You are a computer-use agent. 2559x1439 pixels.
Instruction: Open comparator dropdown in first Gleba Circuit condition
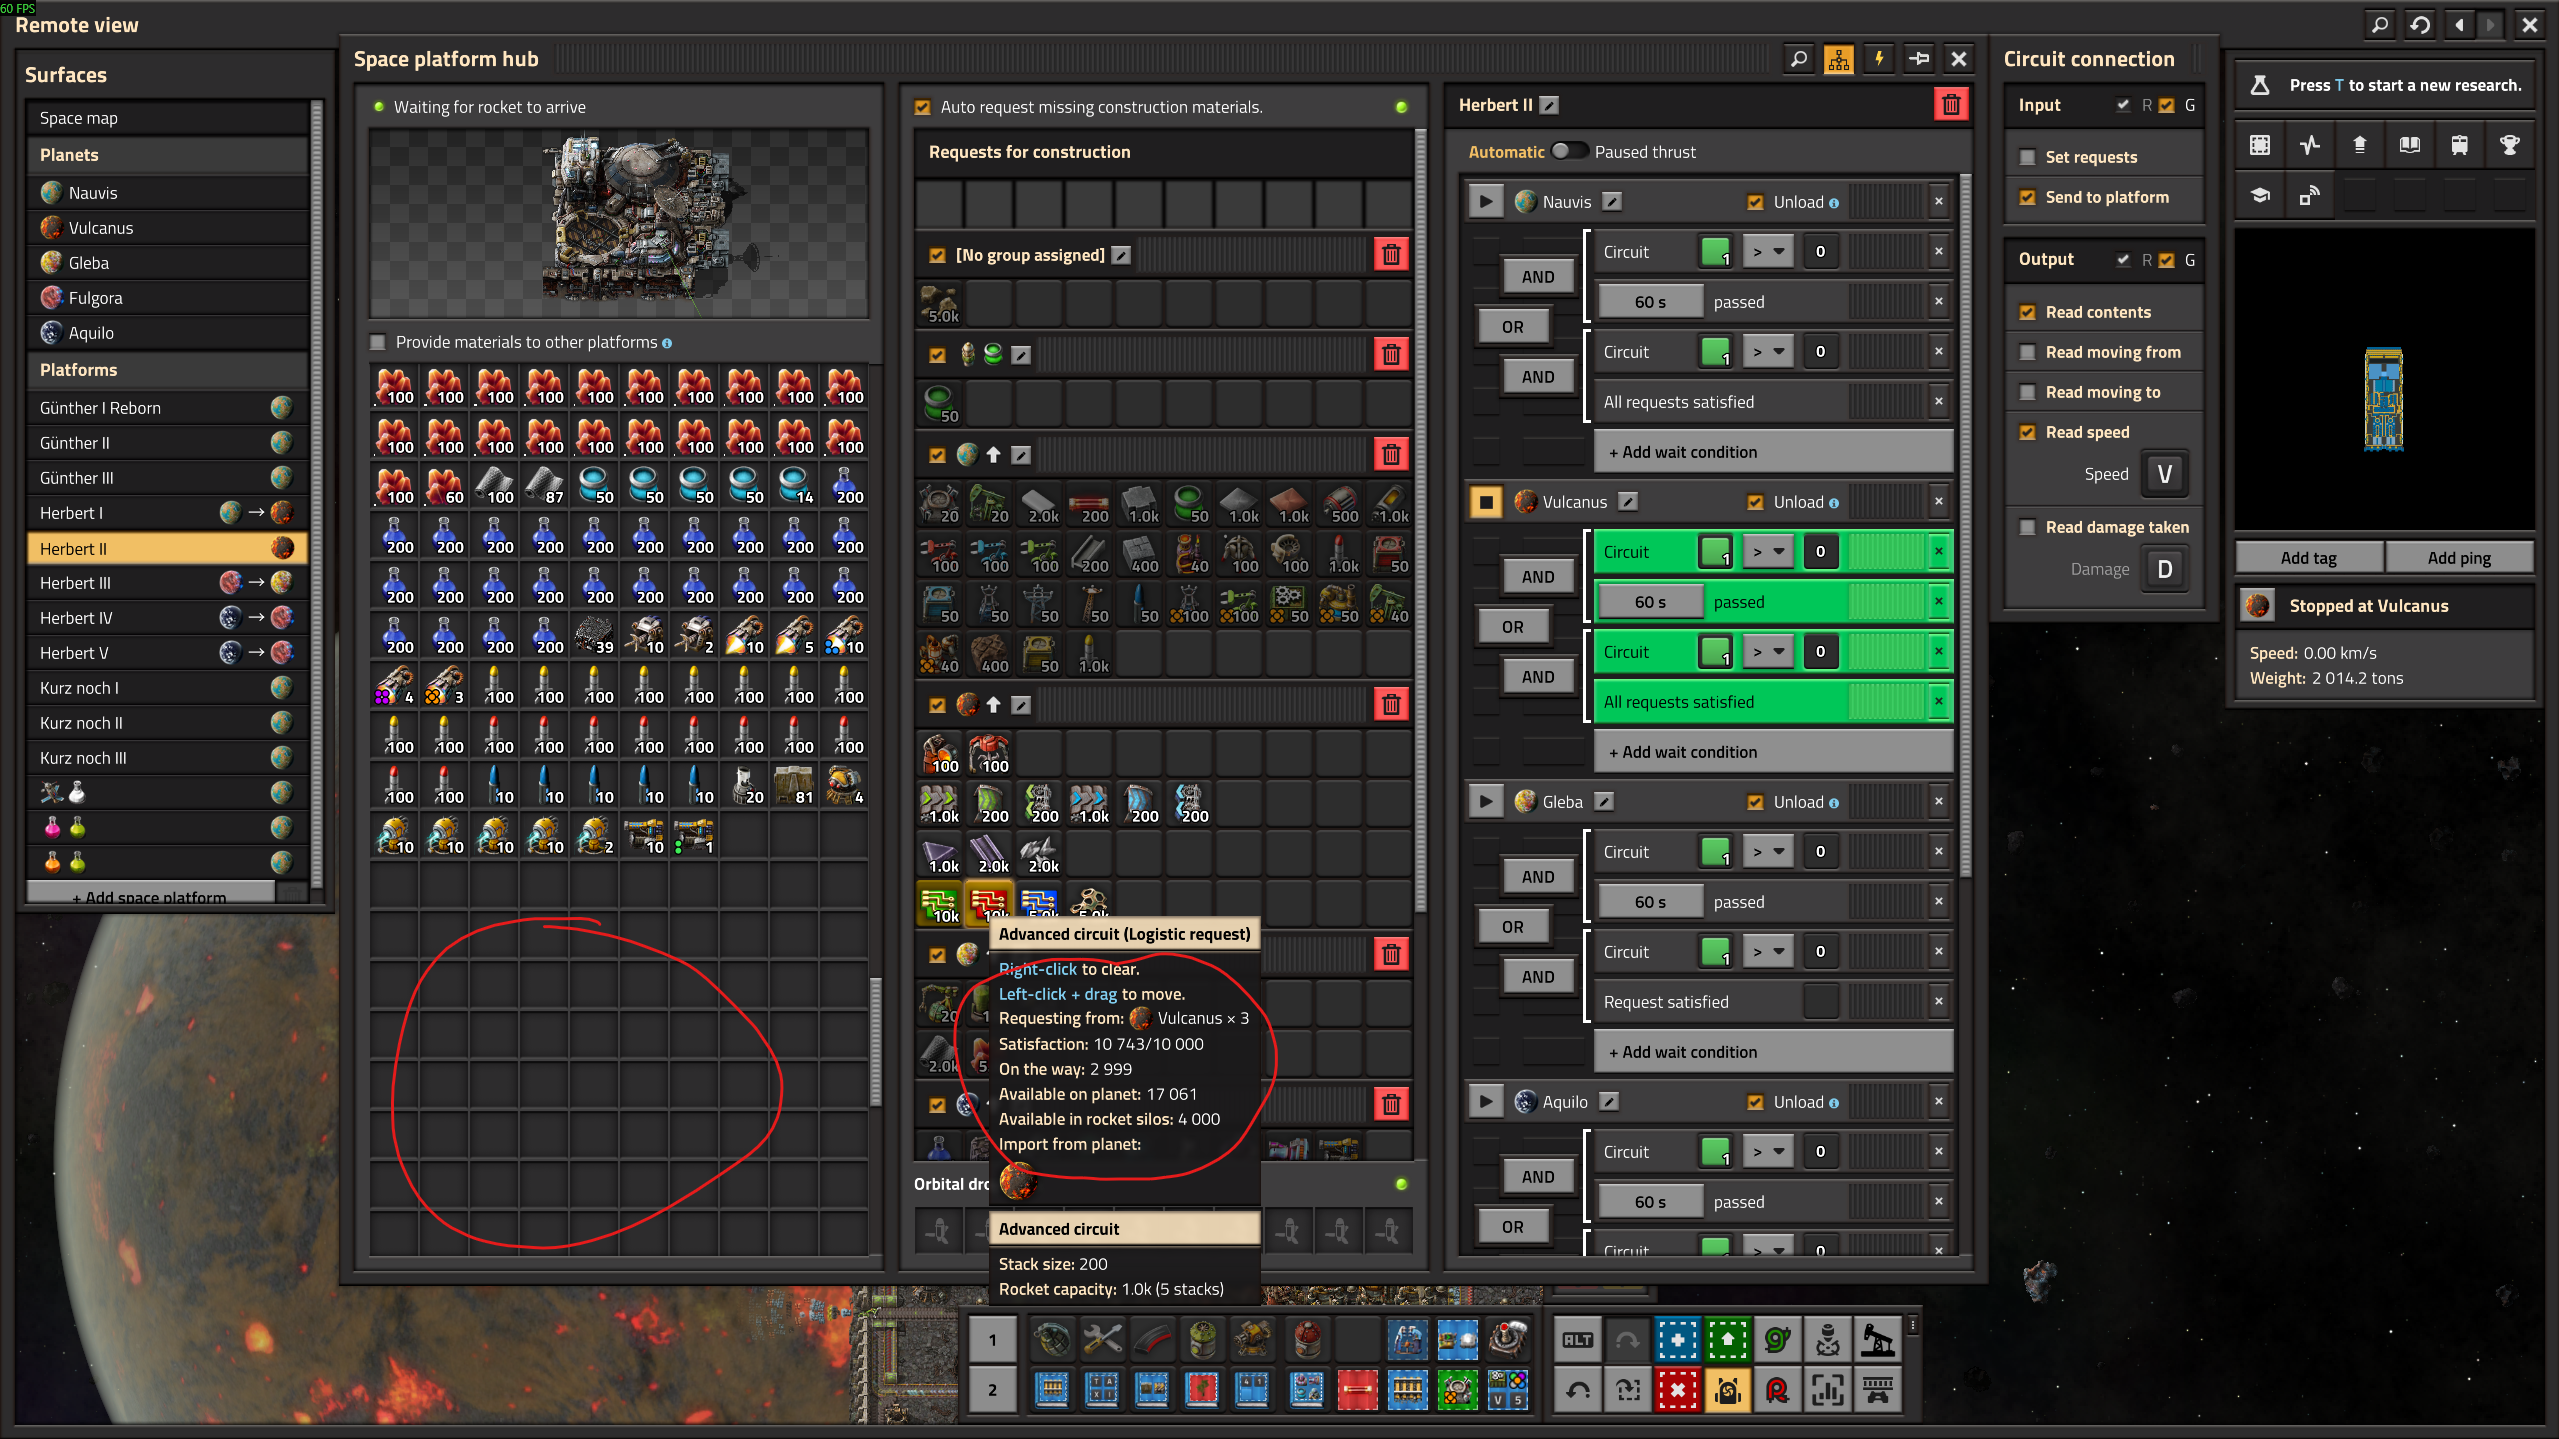(1768, 852)
